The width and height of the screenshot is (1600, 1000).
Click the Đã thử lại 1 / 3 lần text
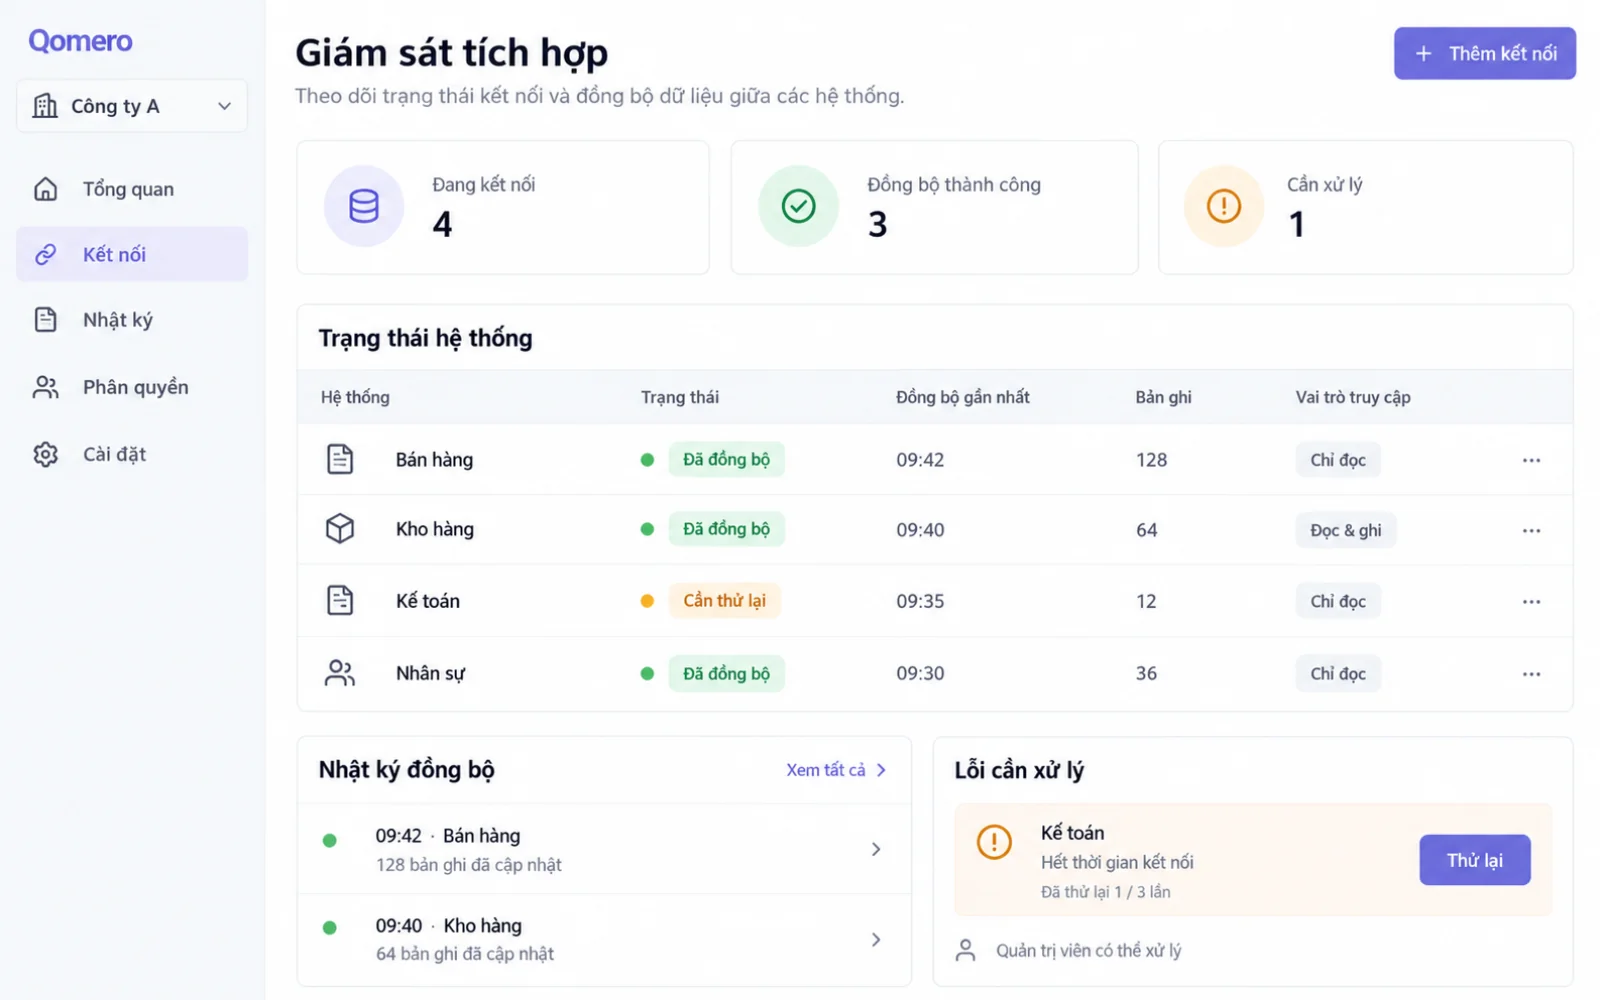coord(1105,892)
